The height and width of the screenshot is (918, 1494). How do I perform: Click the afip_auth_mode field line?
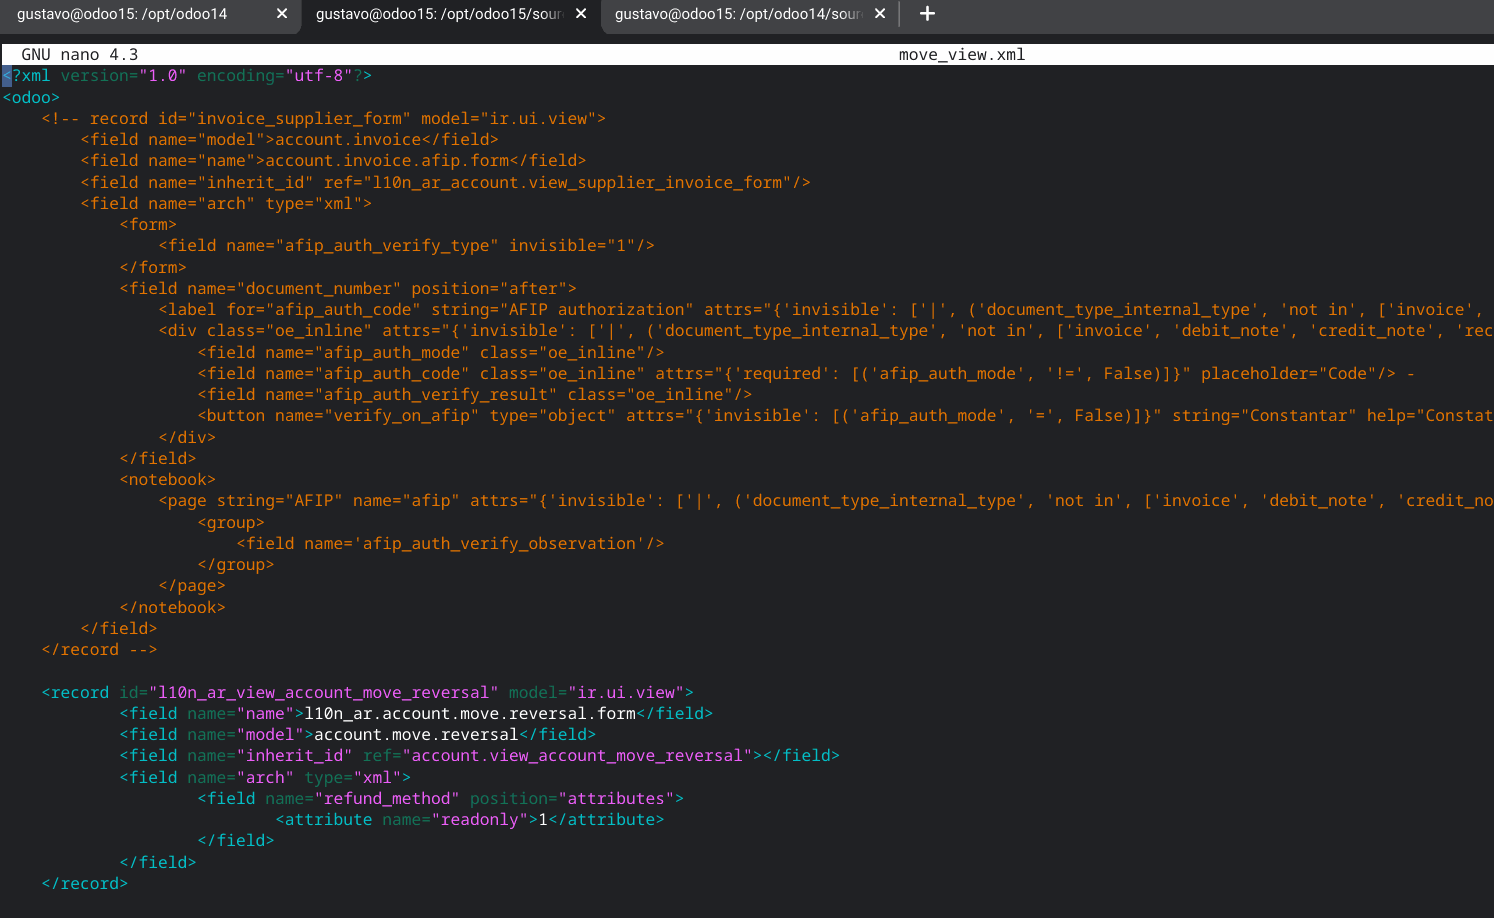[x=431, y=353]
